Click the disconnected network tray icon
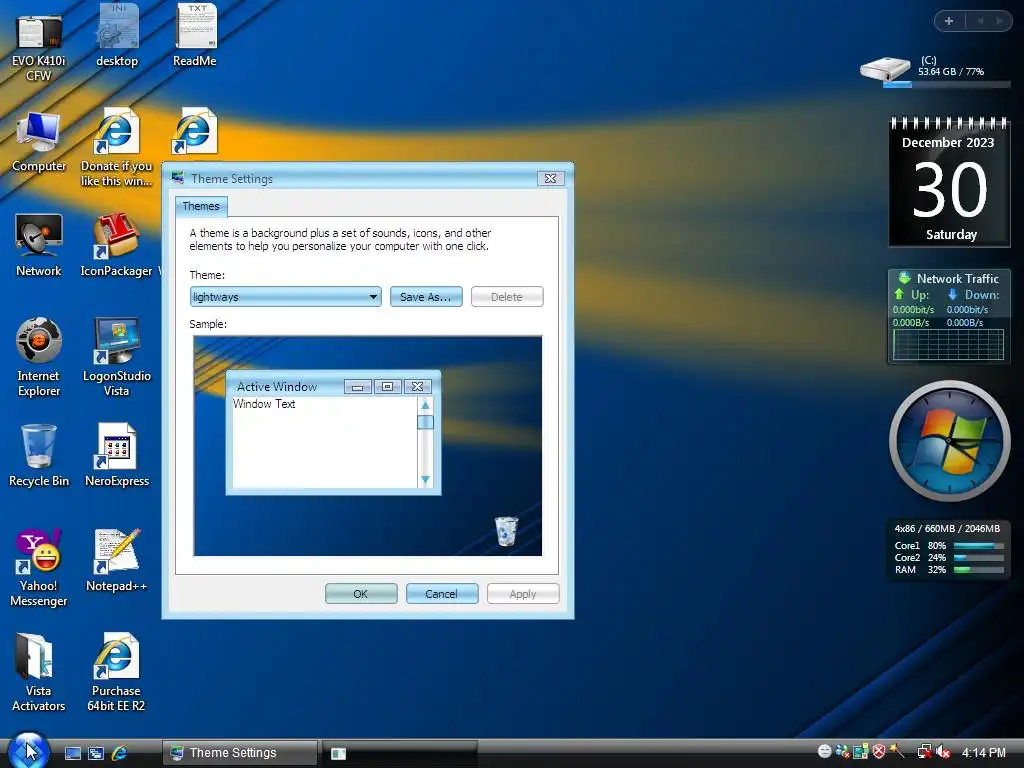The image size is (1024, 768). [x=924, y=752]
